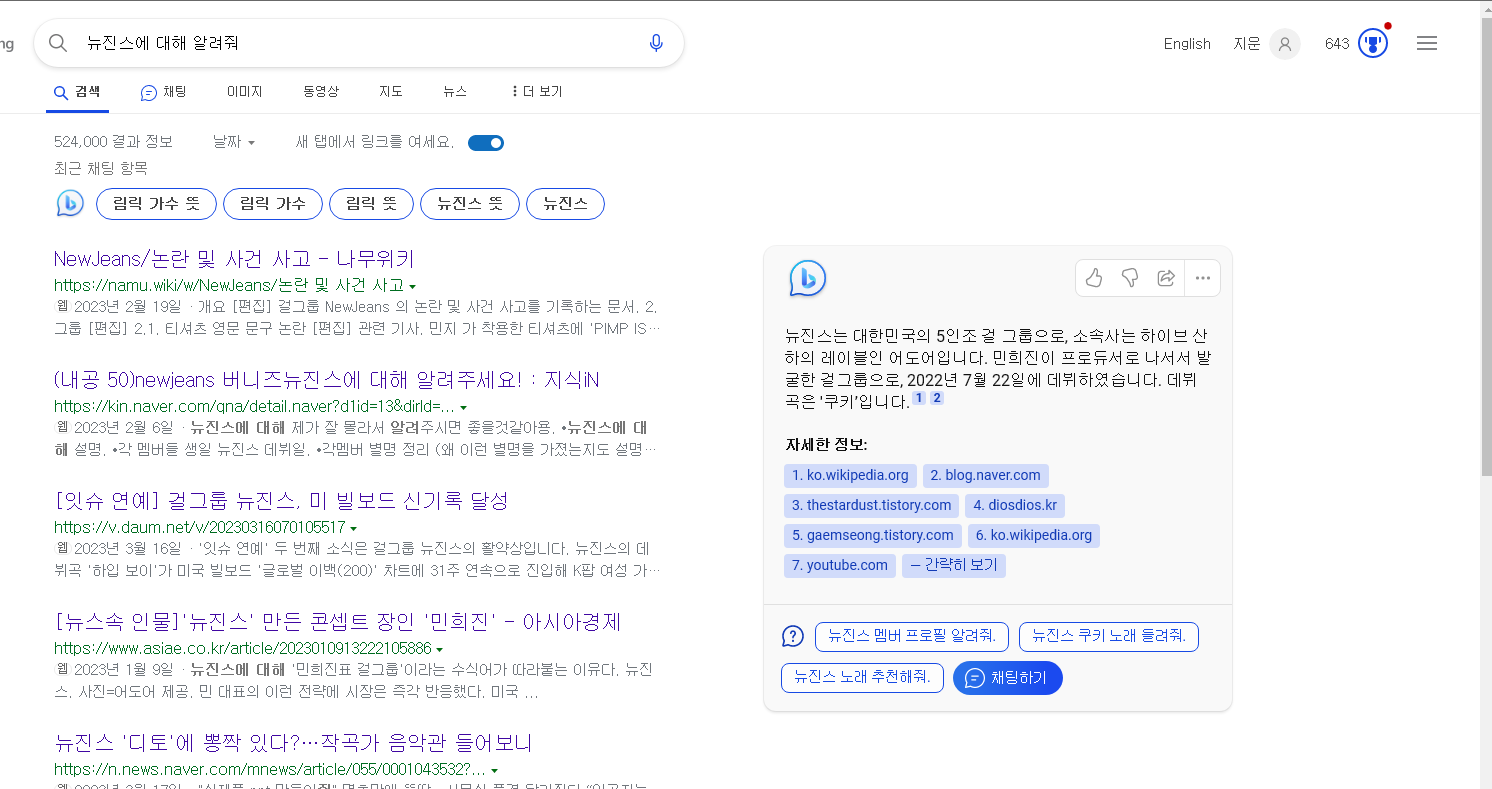This screenshot has width=1492, height=789.
Task: Switch to the 채팅 chat tab
Action: (x=164, y=92)
